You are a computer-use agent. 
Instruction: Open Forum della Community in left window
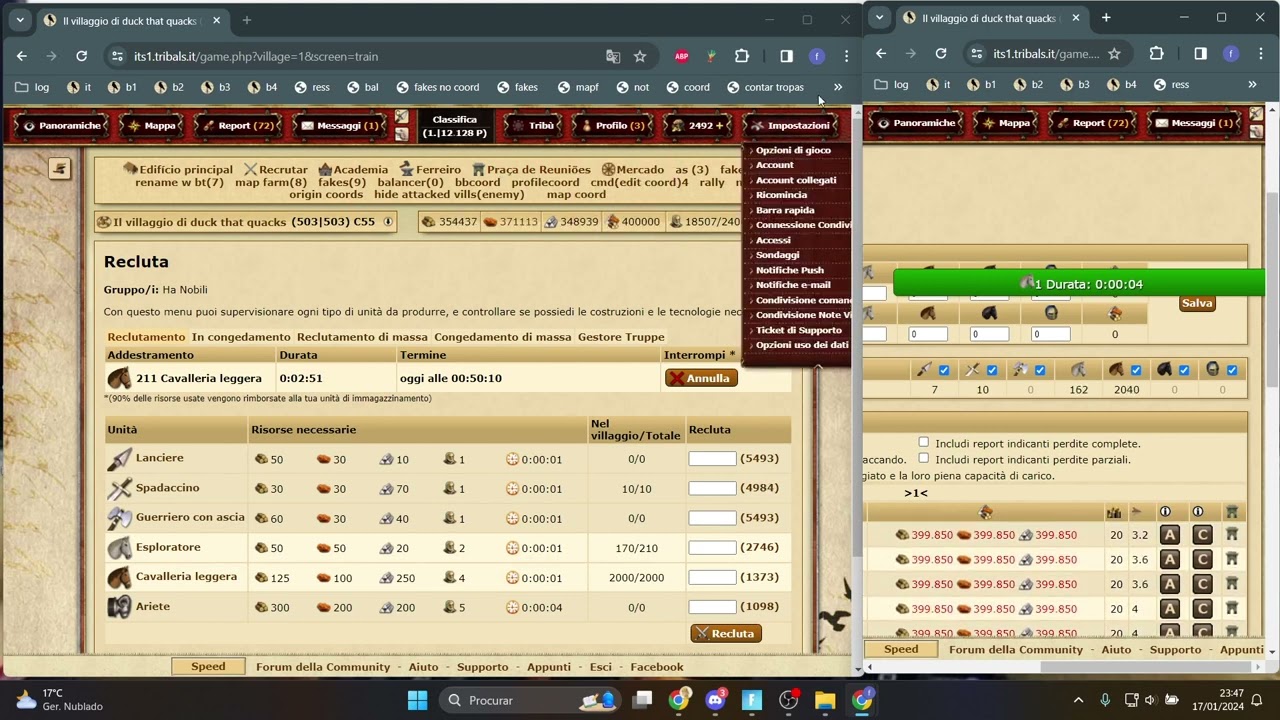(x=323, y=667)
